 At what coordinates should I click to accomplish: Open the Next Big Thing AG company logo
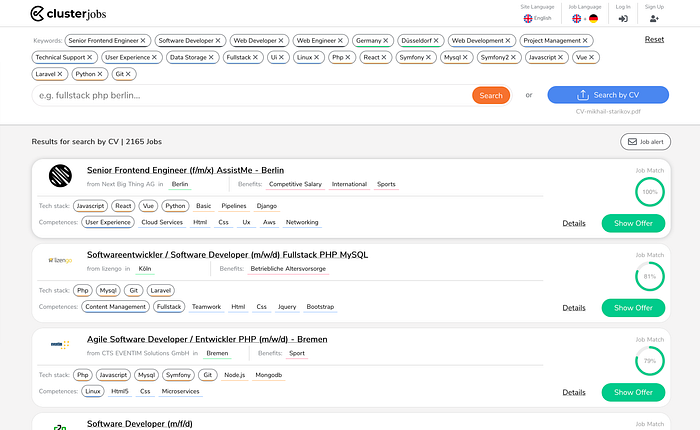(60, 175)
